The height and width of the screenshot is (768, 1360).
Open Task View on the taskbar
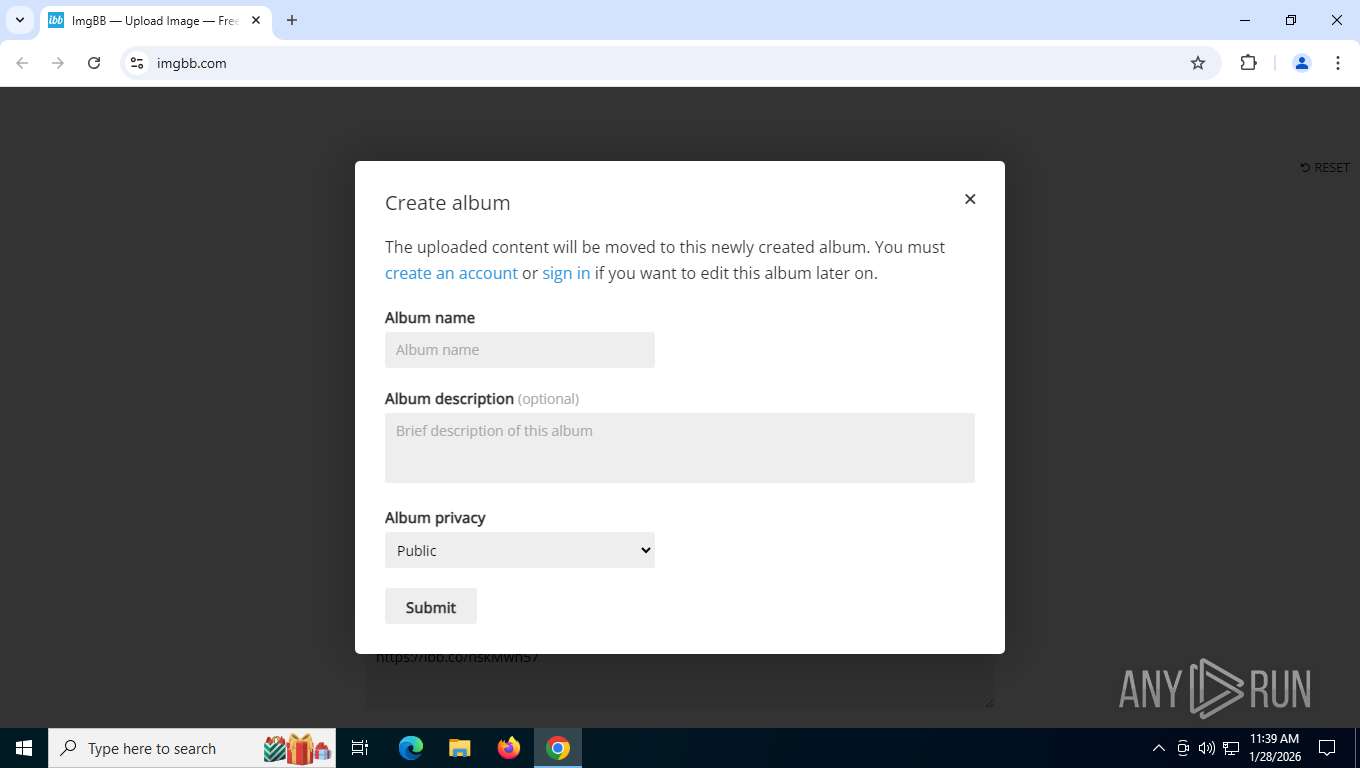tap(360, 748)
